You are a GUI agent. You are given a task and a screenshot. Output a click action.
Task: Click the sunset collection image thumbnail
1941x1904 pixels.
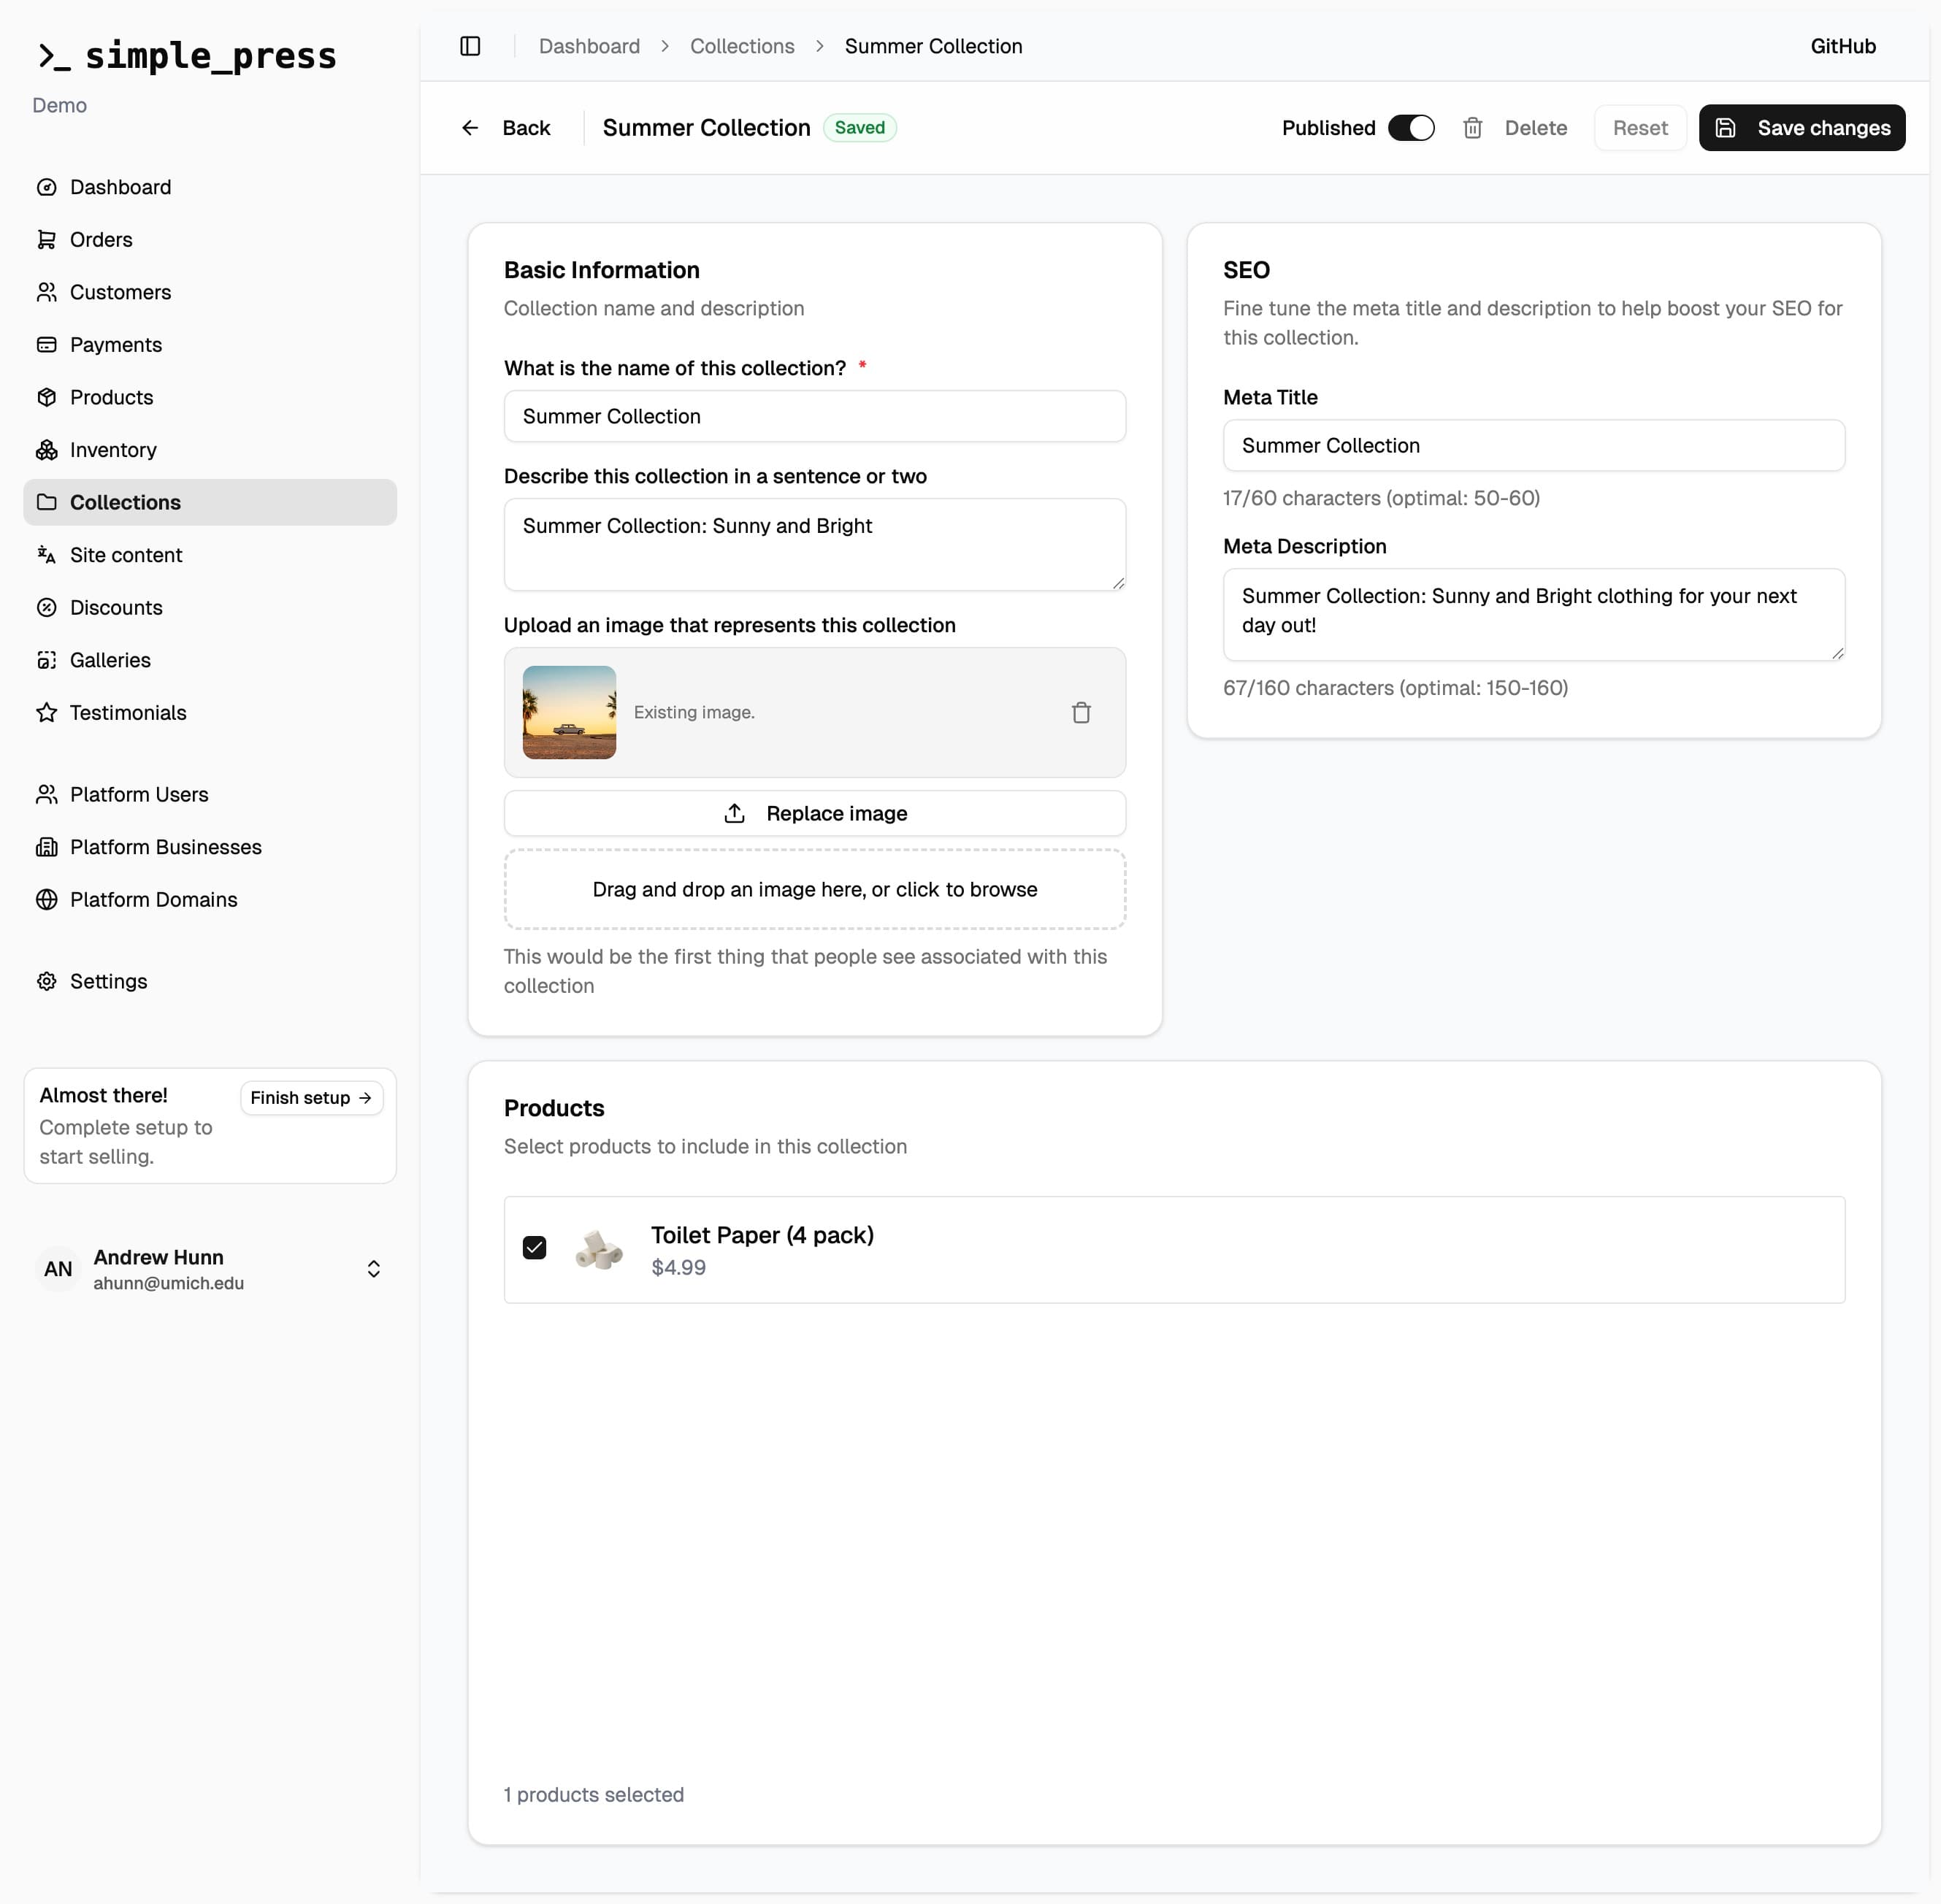coord(569,712)
